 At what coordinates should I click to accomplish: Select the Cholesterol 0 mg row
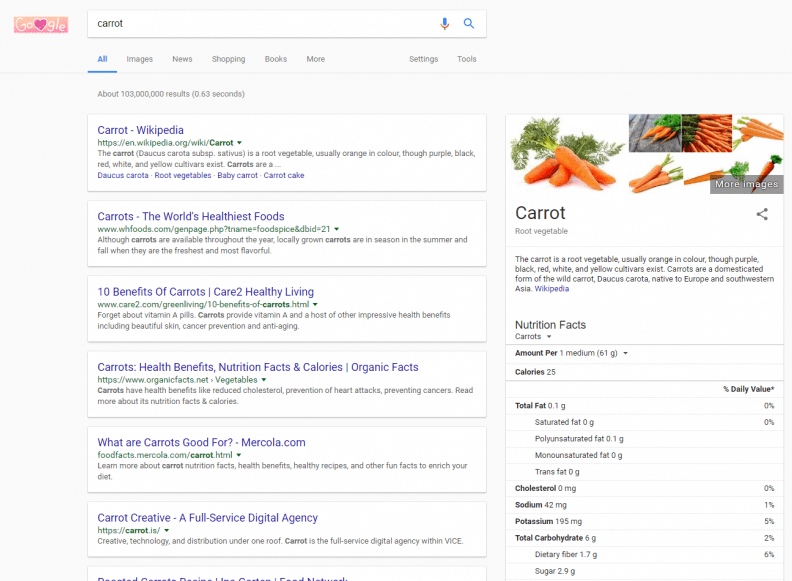645,488
